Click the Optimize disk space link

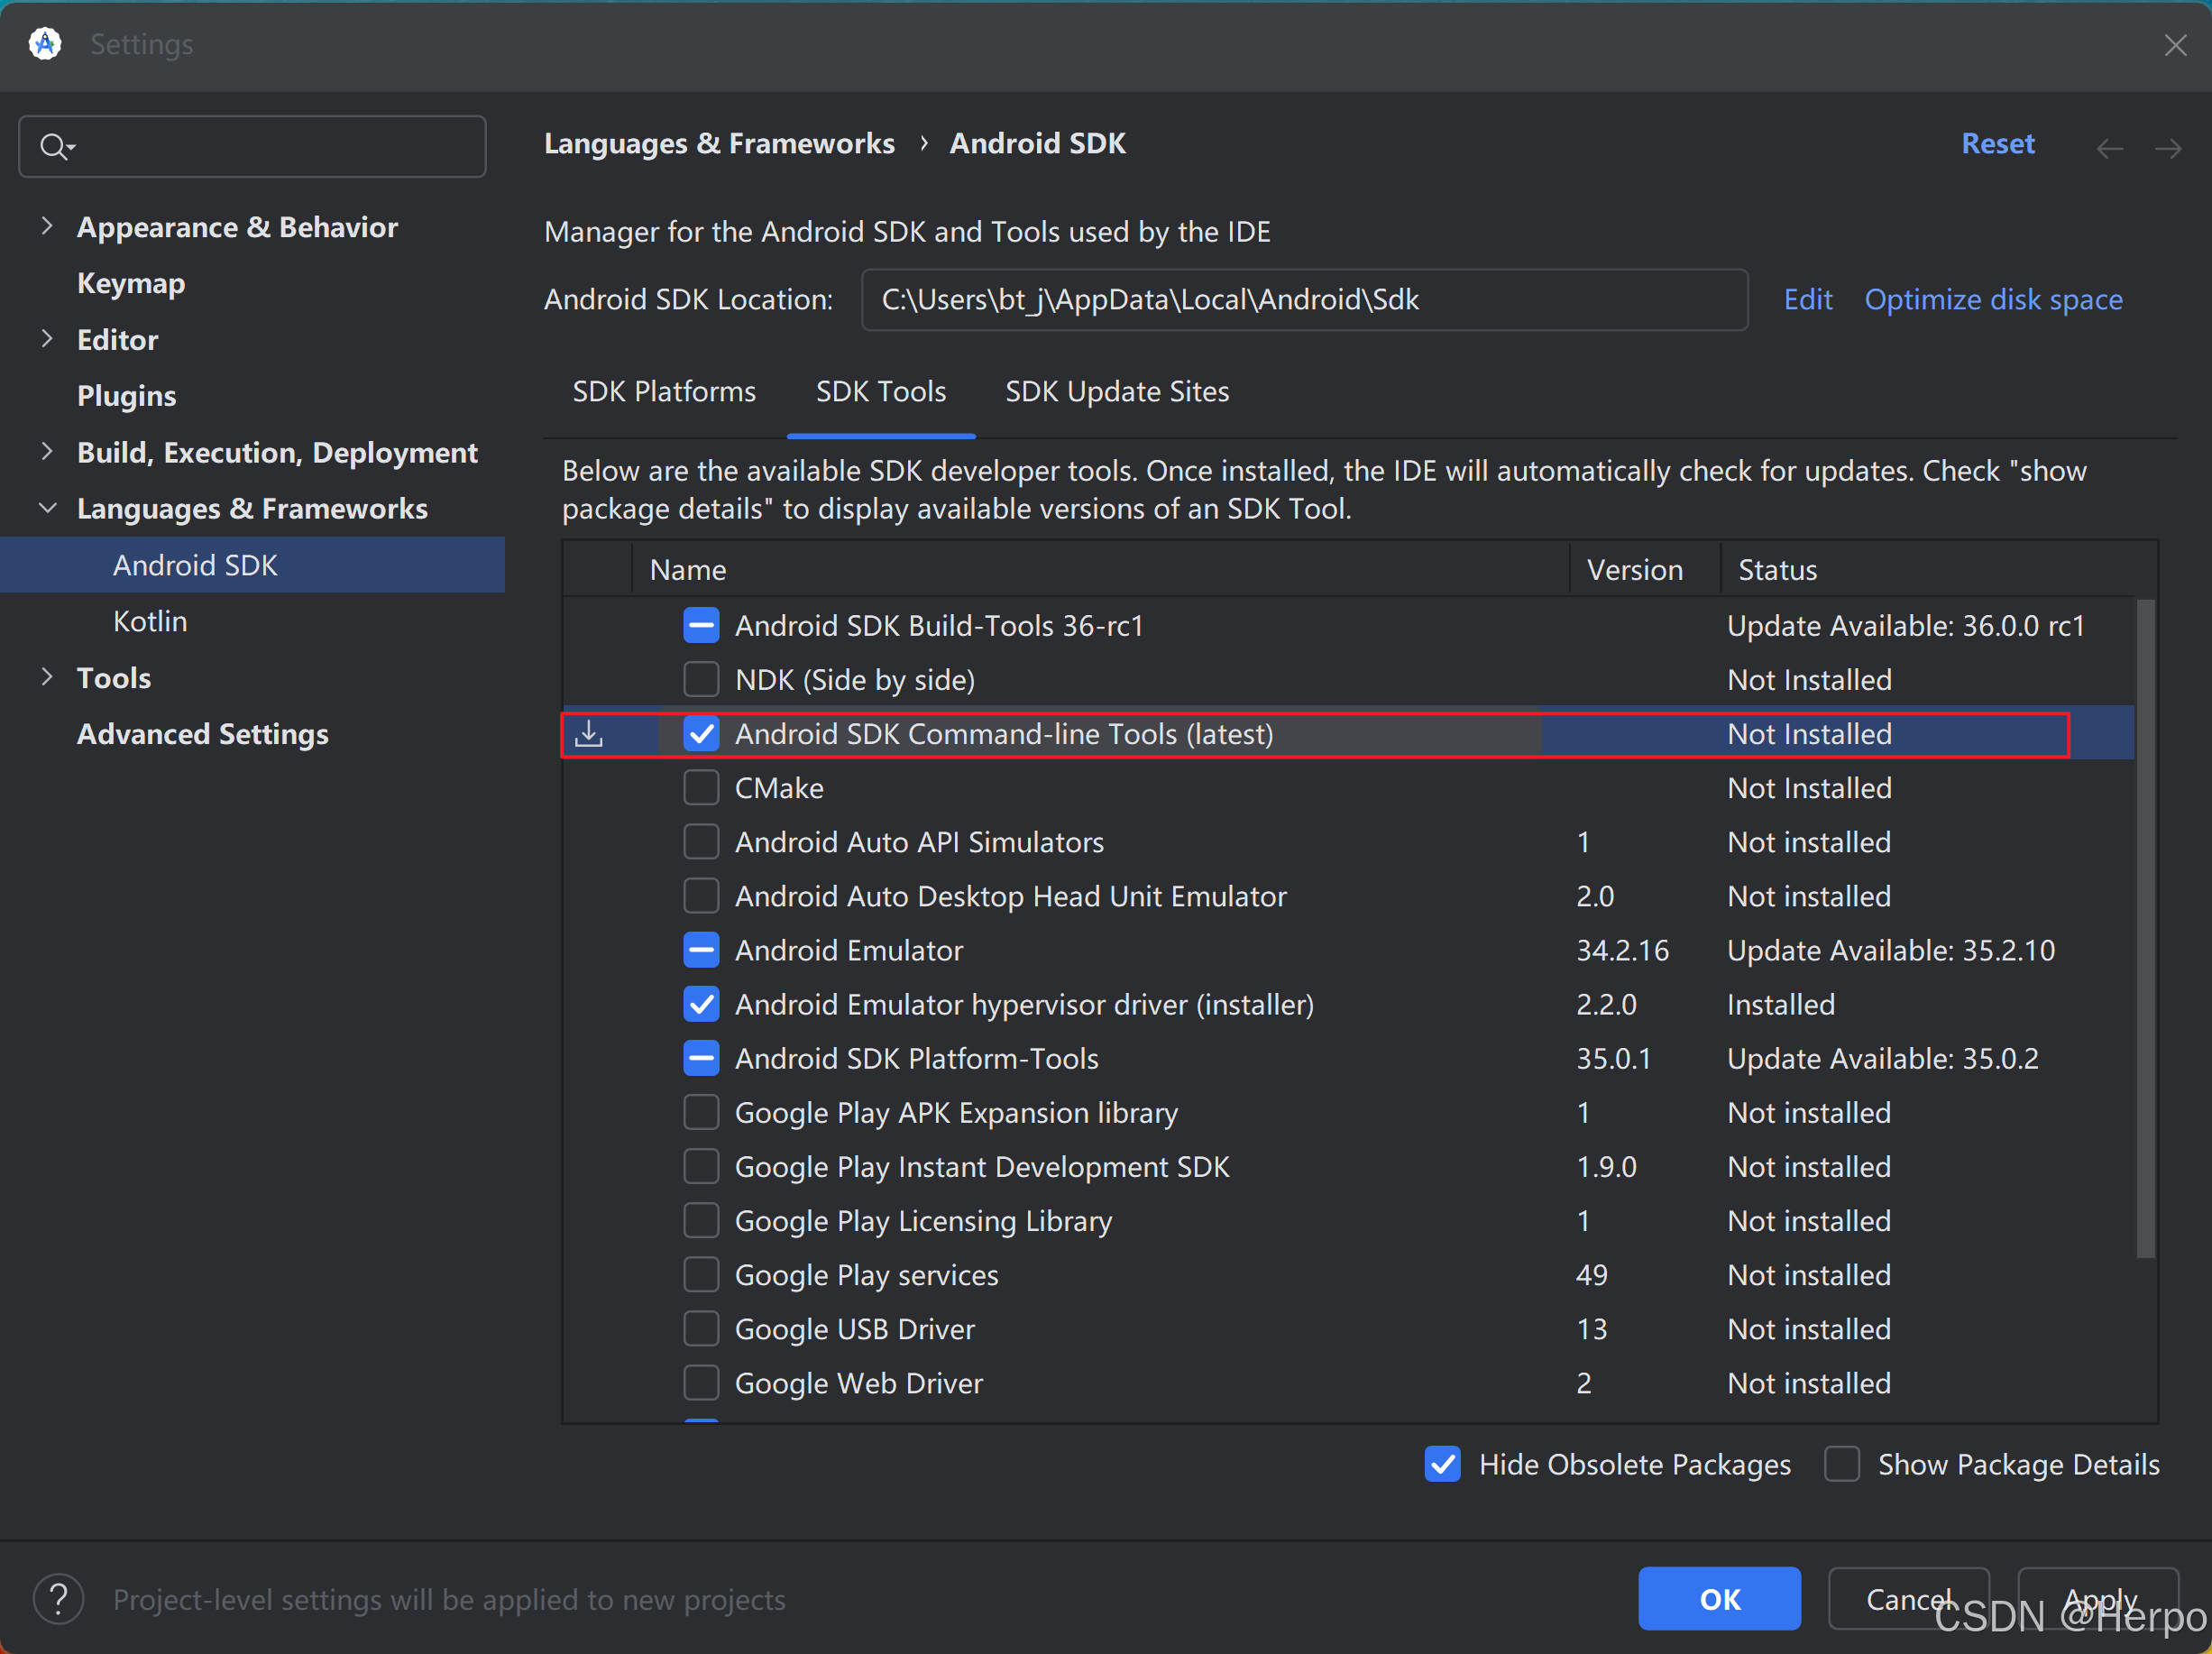tap(1993, 299)
